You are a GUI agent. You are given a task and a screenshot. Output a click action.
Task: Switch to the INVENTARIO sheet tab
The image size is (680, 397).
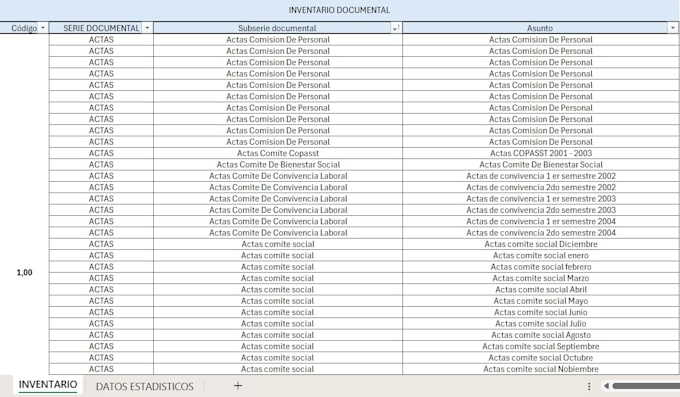[x=48, y=384]
